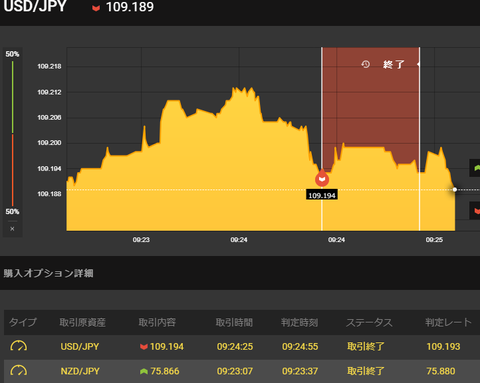This screenshot has width=480, height=383.
Task: Select the USD/JPY asset in the table
Action: tap(80, 347)
